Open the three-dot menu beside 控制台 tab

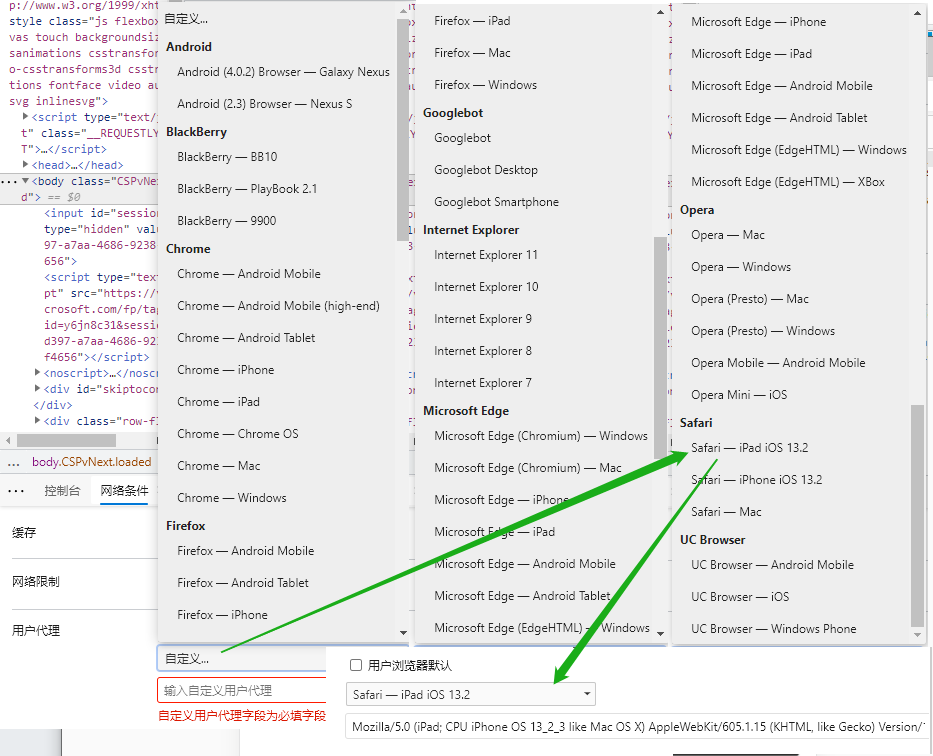16,491
